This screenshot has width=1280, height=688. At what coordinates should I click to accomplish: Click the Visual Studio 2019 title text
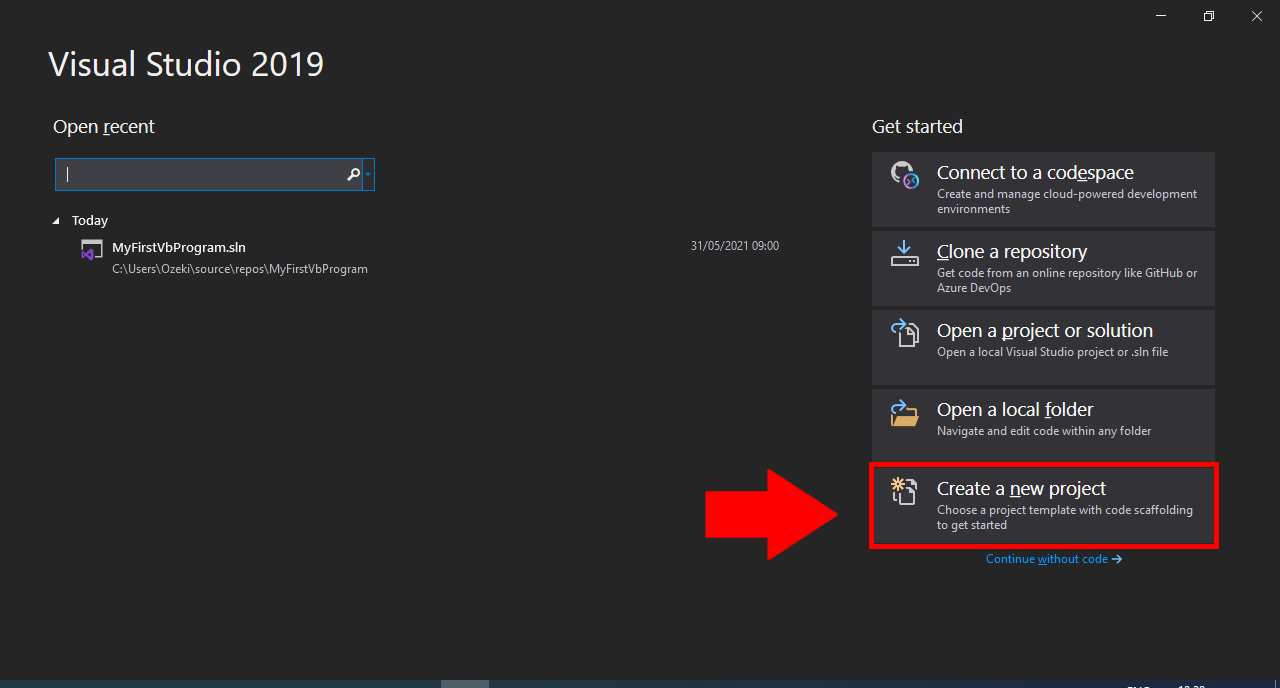coord(186,64)
